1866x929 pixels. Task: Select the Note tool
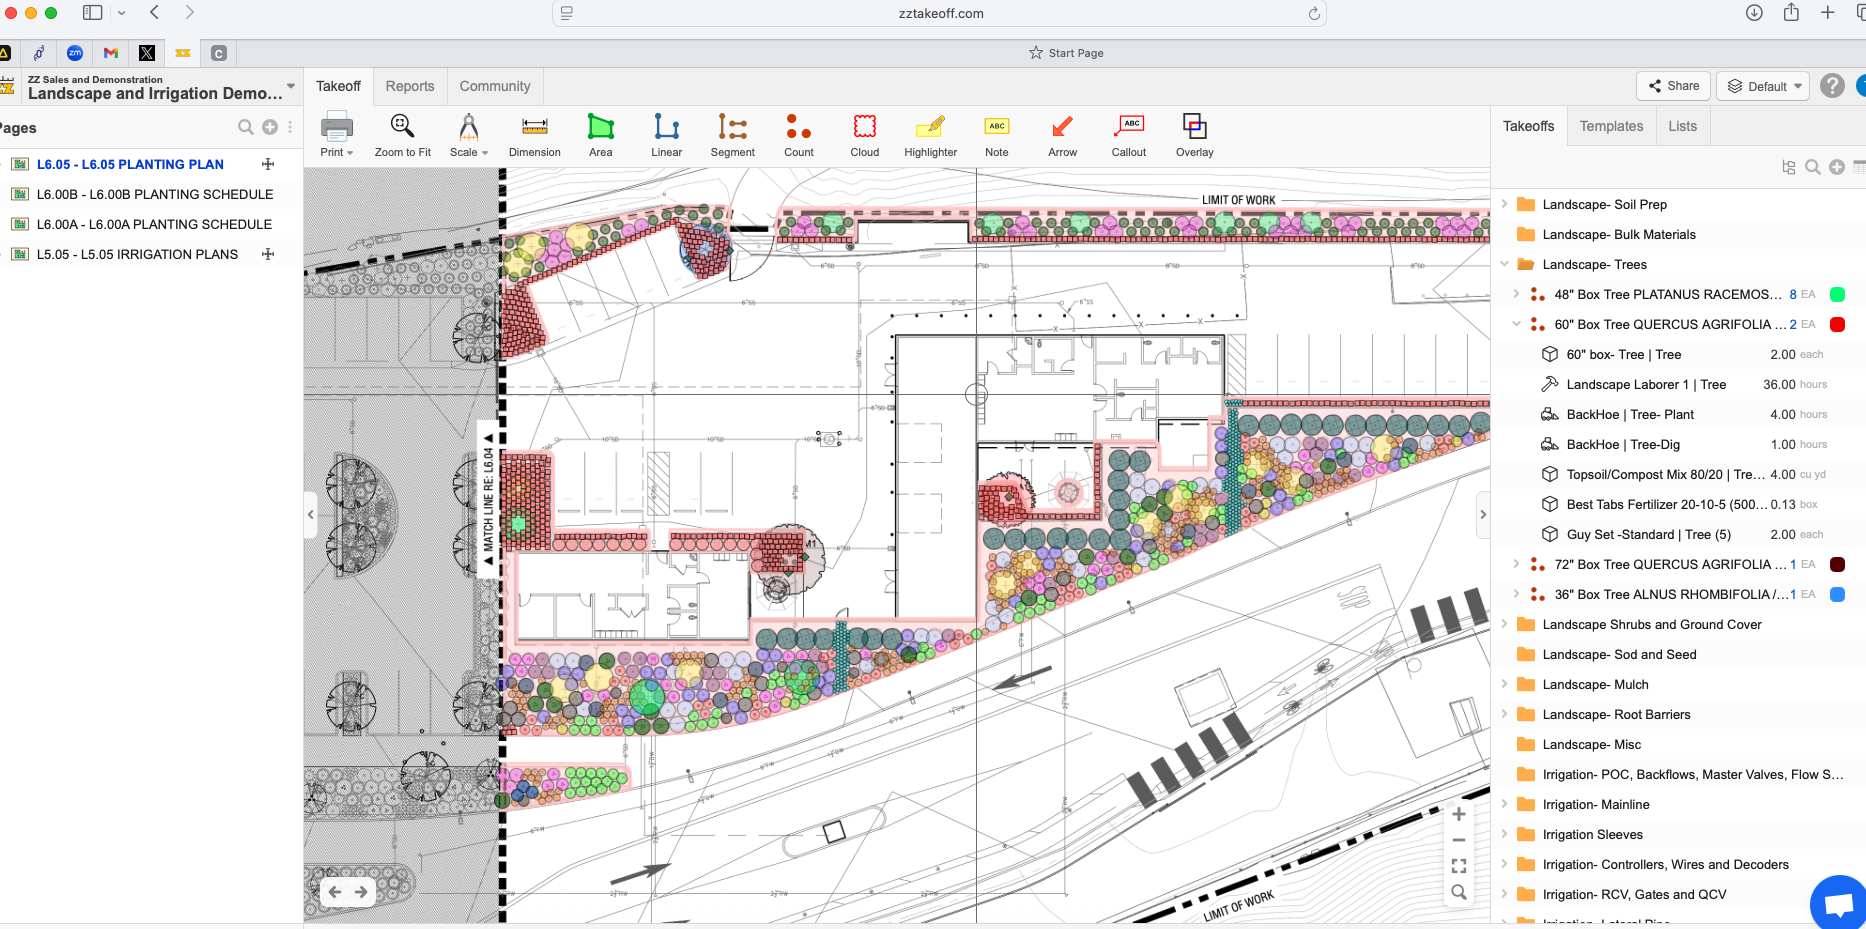point(997,134)
